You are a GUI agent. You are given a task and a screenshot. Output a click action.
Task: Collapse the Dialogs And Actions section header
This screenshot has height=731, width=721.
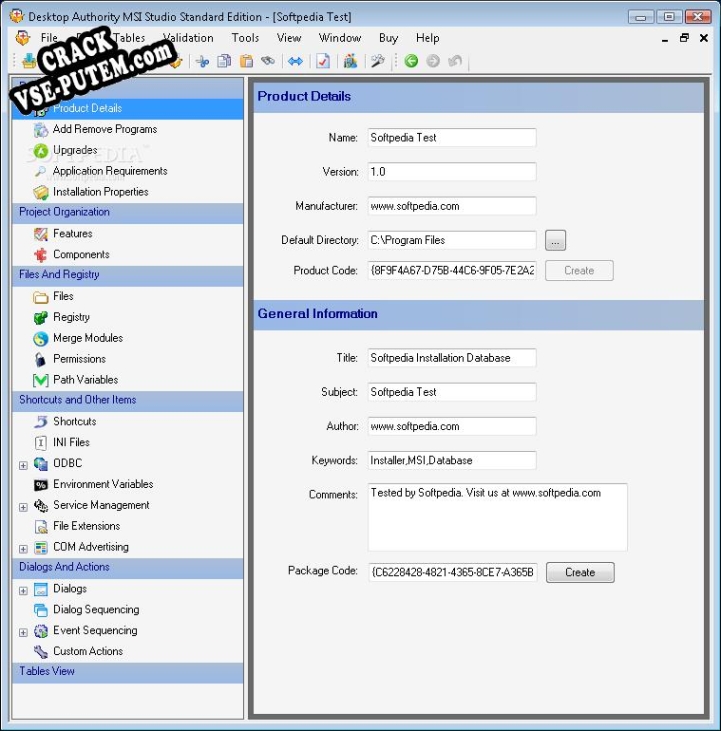pos(128,567)
